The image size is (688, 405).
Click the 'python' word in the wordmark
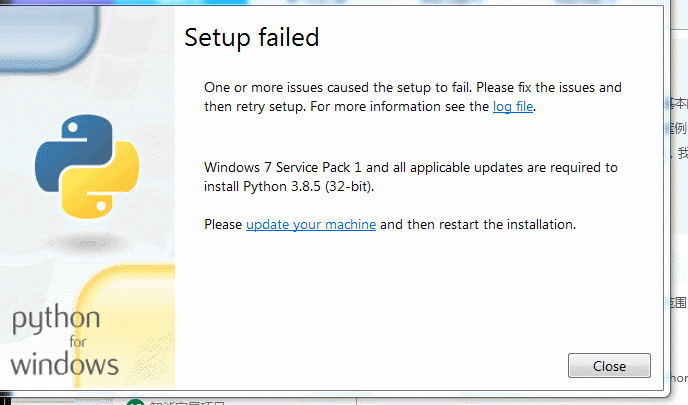[56, 319]
